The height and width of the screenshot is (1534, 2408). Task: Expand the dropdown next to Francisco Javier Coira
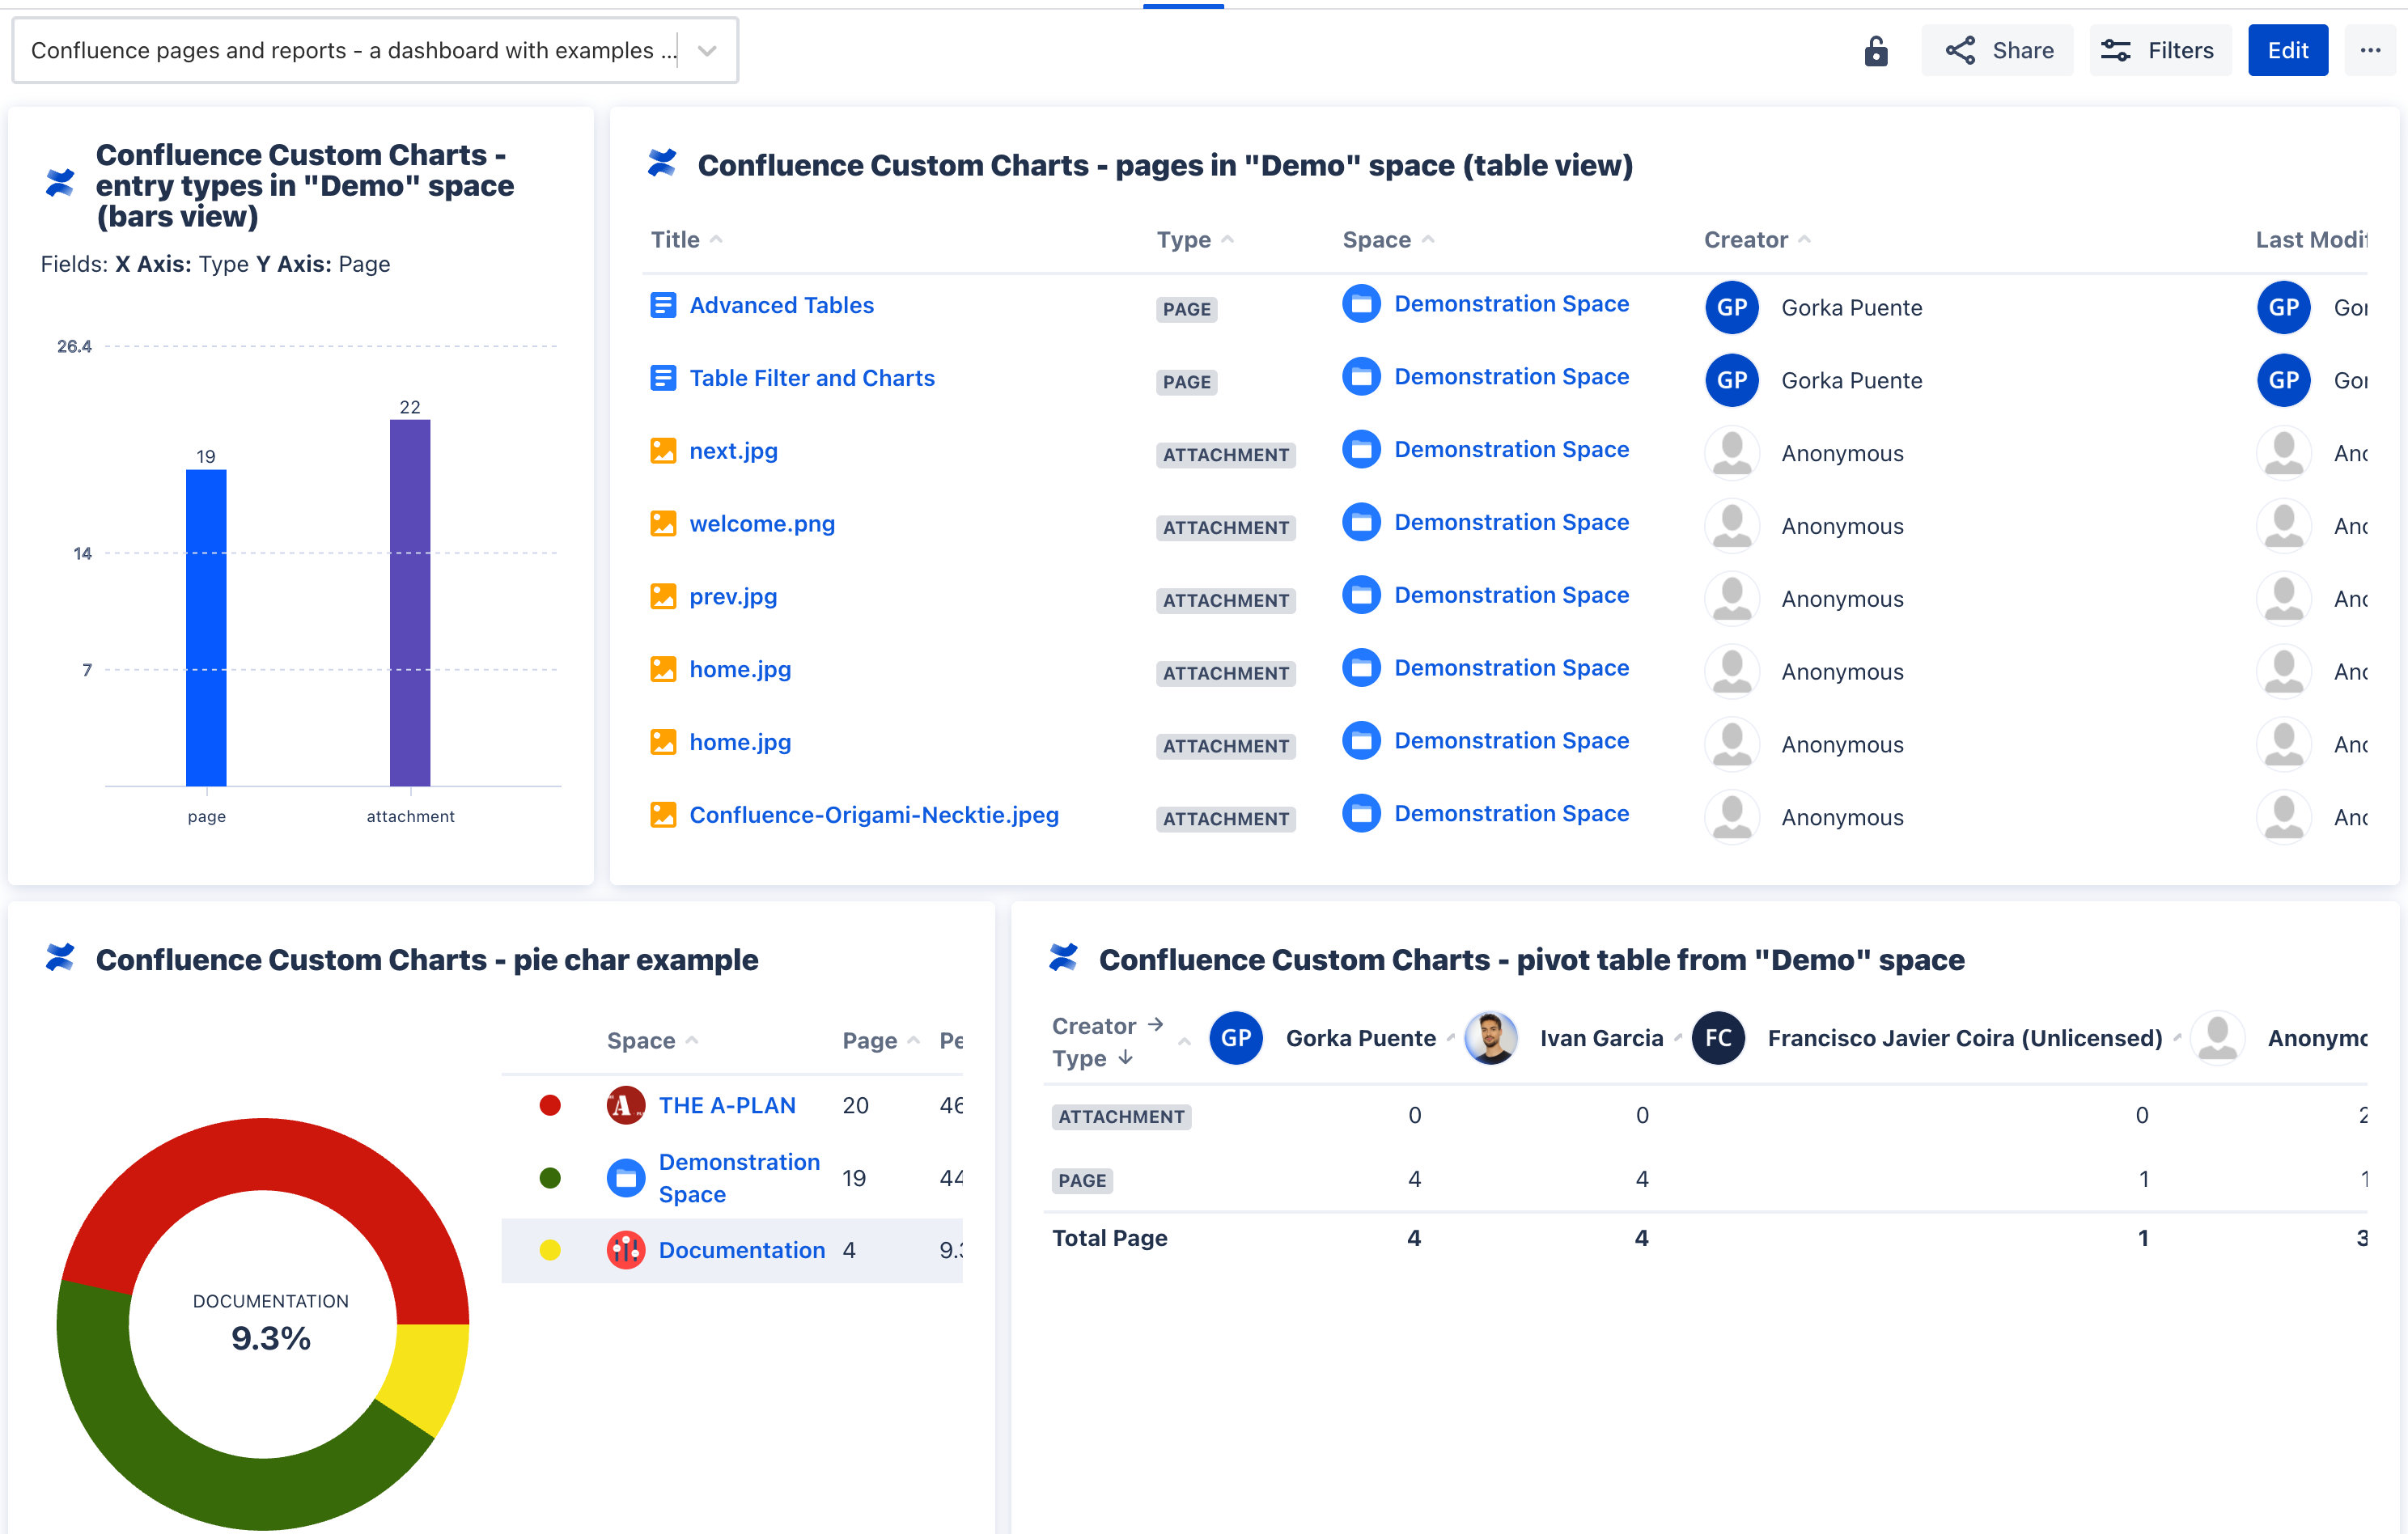pos(2177,1038)
